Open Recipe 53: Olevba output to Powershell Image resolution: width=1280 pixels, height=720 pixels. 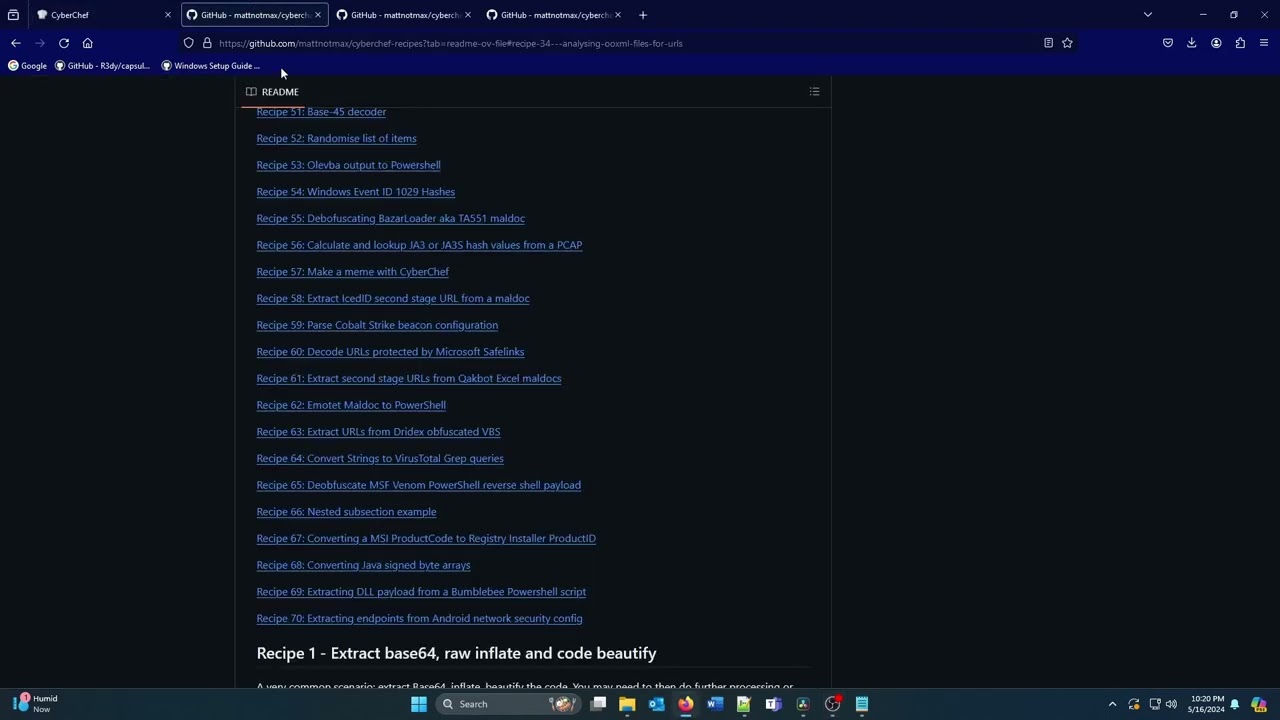coord(348,165)
